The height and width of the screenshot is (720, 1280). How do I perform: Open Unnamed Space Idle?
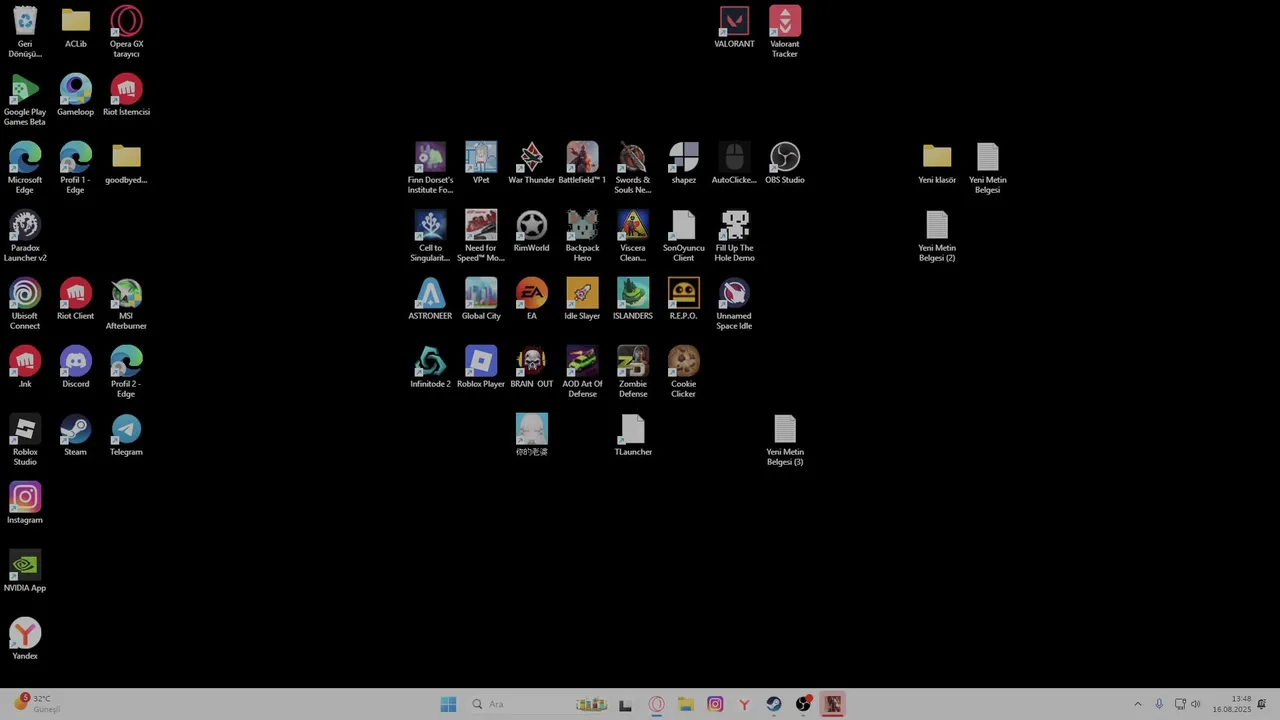click(x=734, y=294)
